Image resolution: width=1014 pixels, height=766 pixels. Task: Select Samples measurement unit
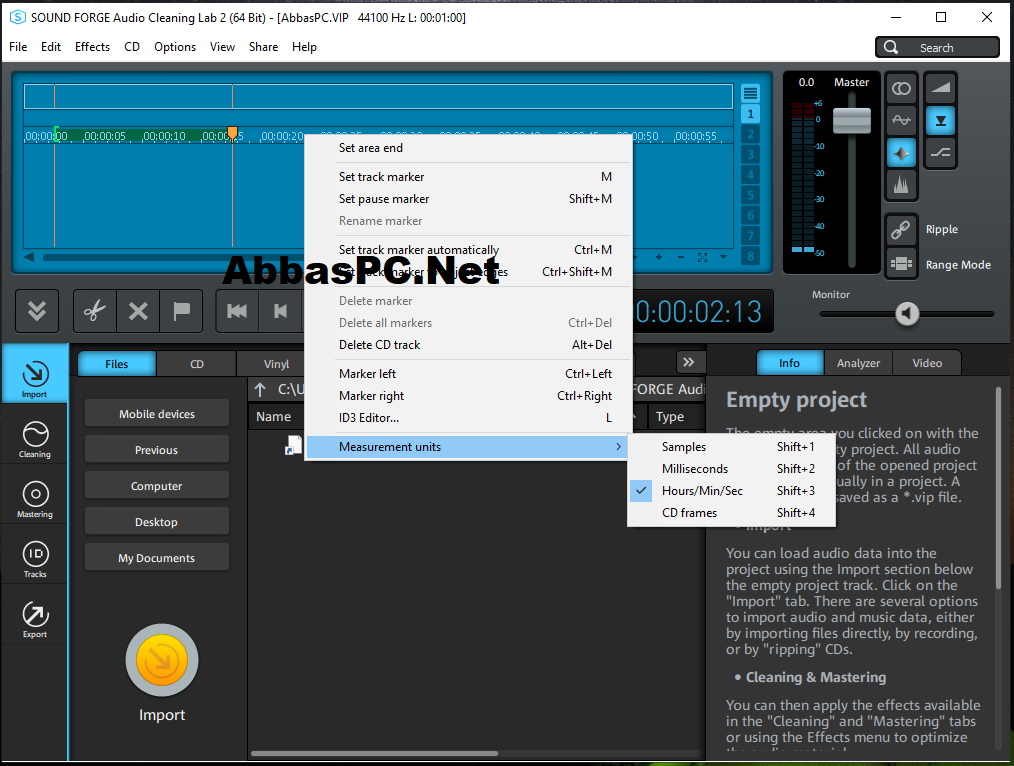pos(731,447)
